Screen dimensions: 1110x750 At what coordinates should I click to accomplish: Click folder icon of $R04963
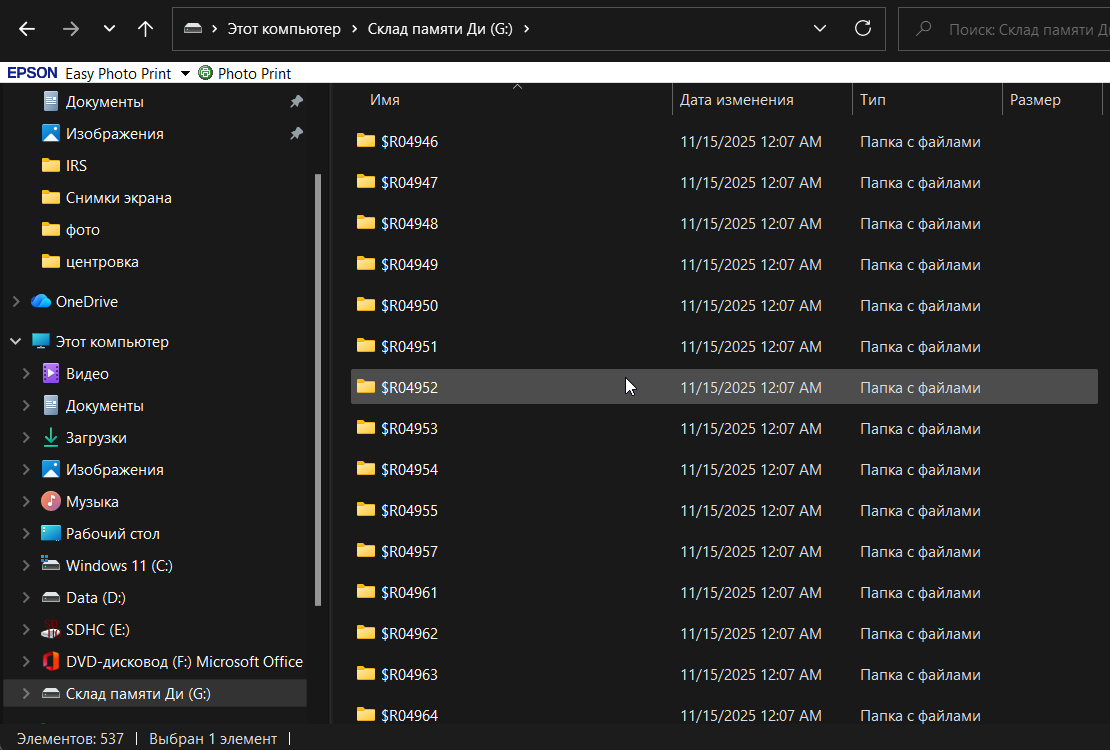click(x=365, y=674)
